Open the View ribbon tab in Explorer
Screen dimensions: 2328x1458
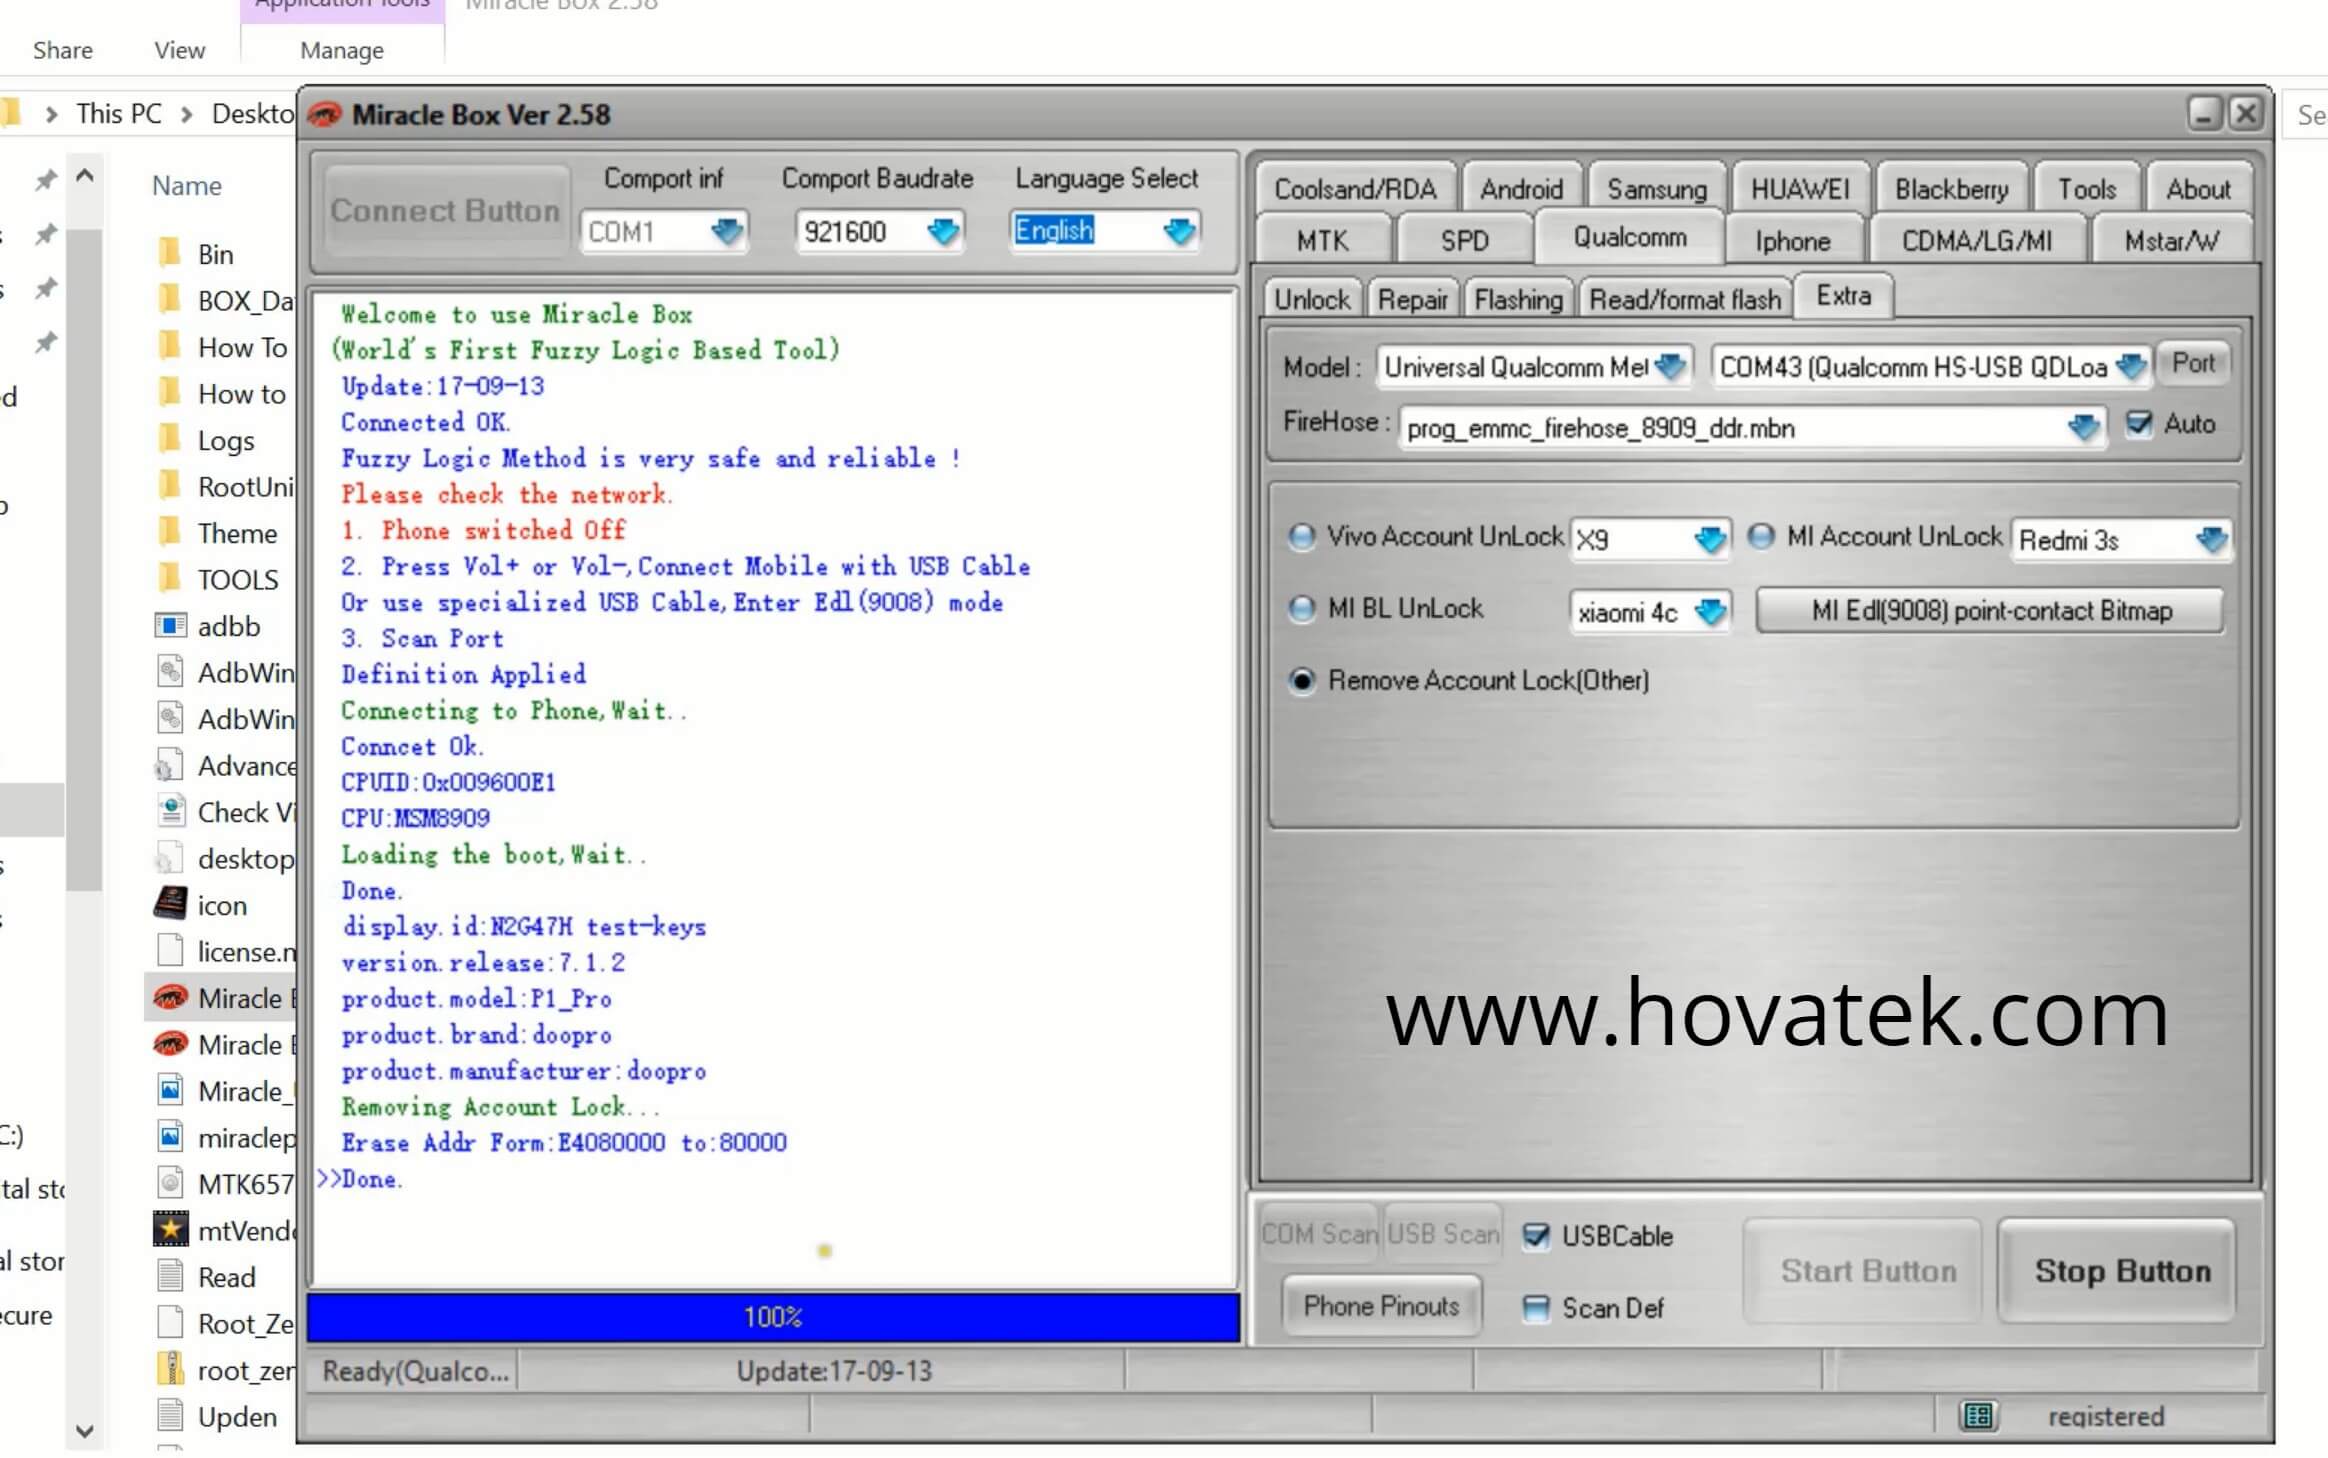point(179,50)
